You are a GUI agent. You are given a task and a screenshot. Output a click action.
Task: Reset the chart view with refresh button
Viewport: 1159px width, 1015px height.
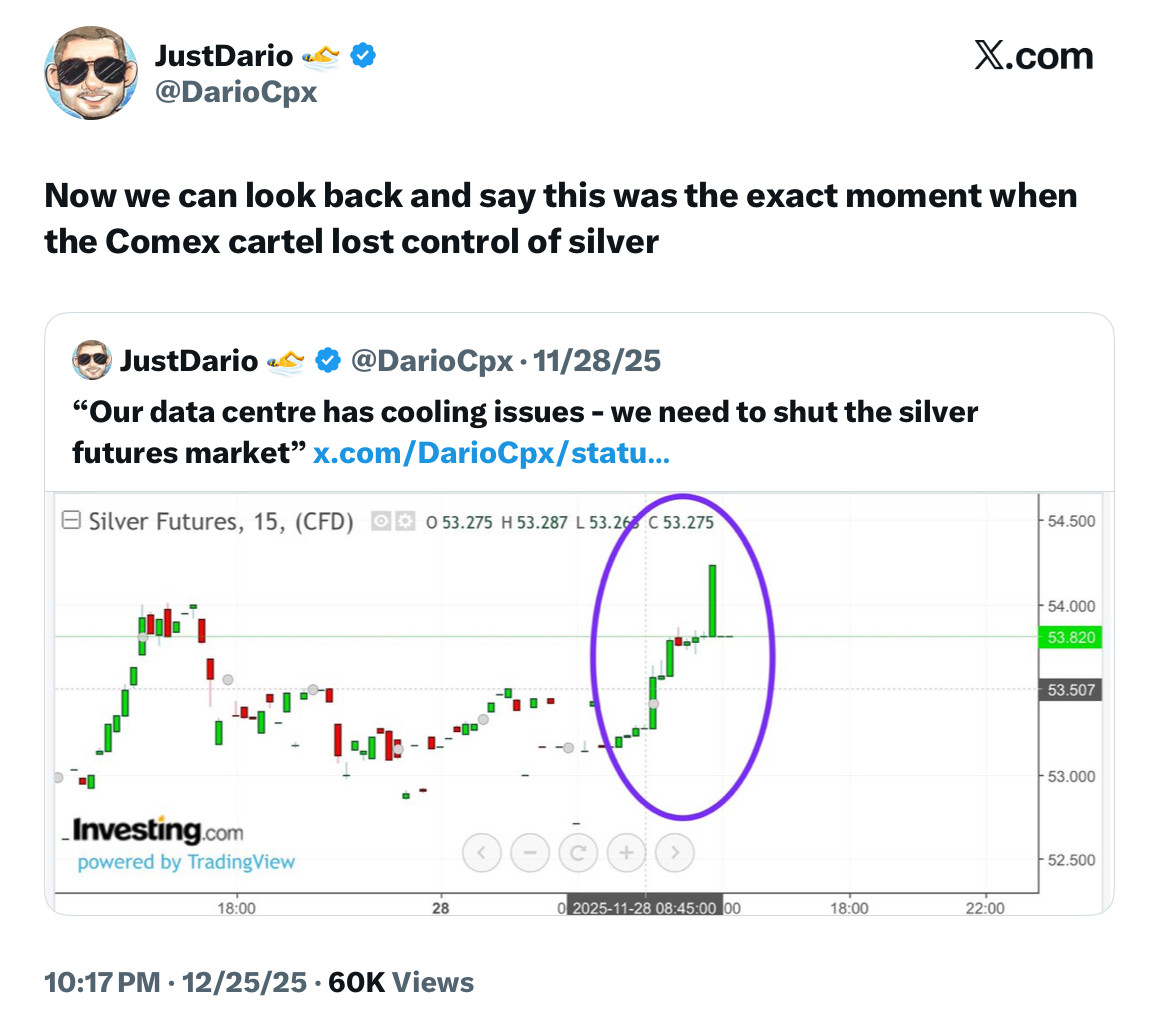point(578,853)
